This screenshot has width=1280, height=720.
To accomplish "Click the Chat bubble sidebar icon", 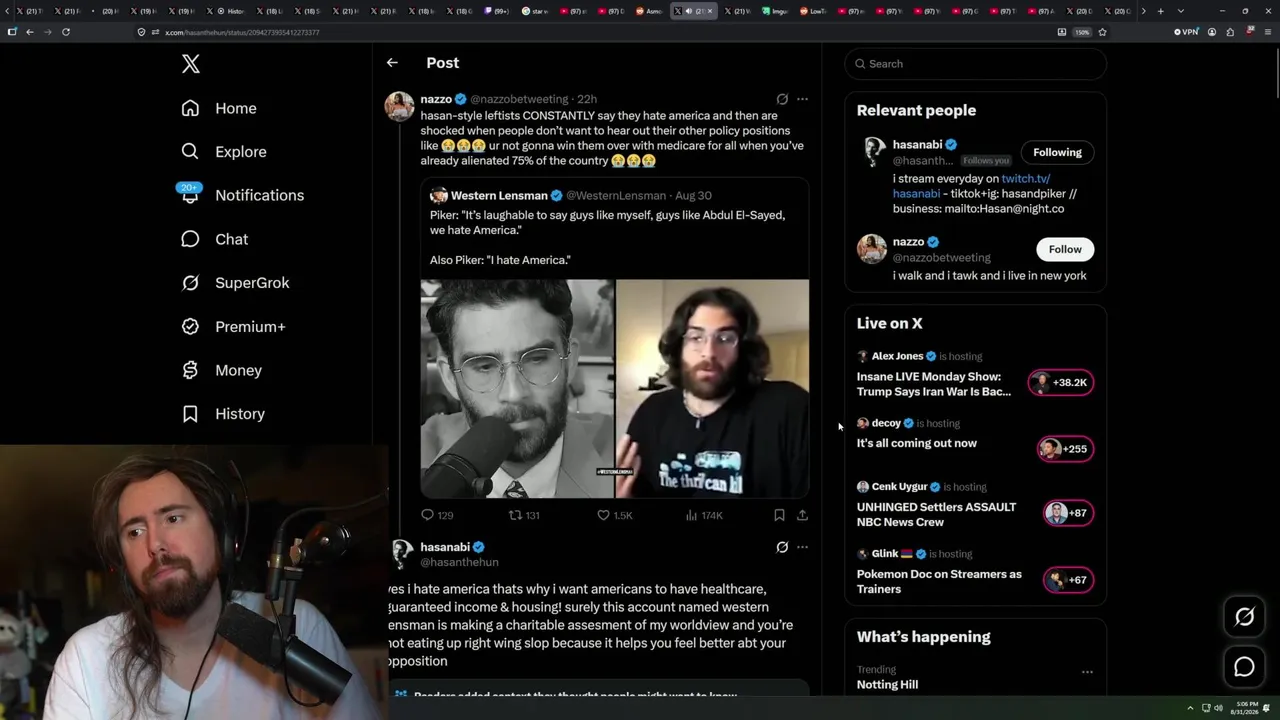I will [190, 239].
